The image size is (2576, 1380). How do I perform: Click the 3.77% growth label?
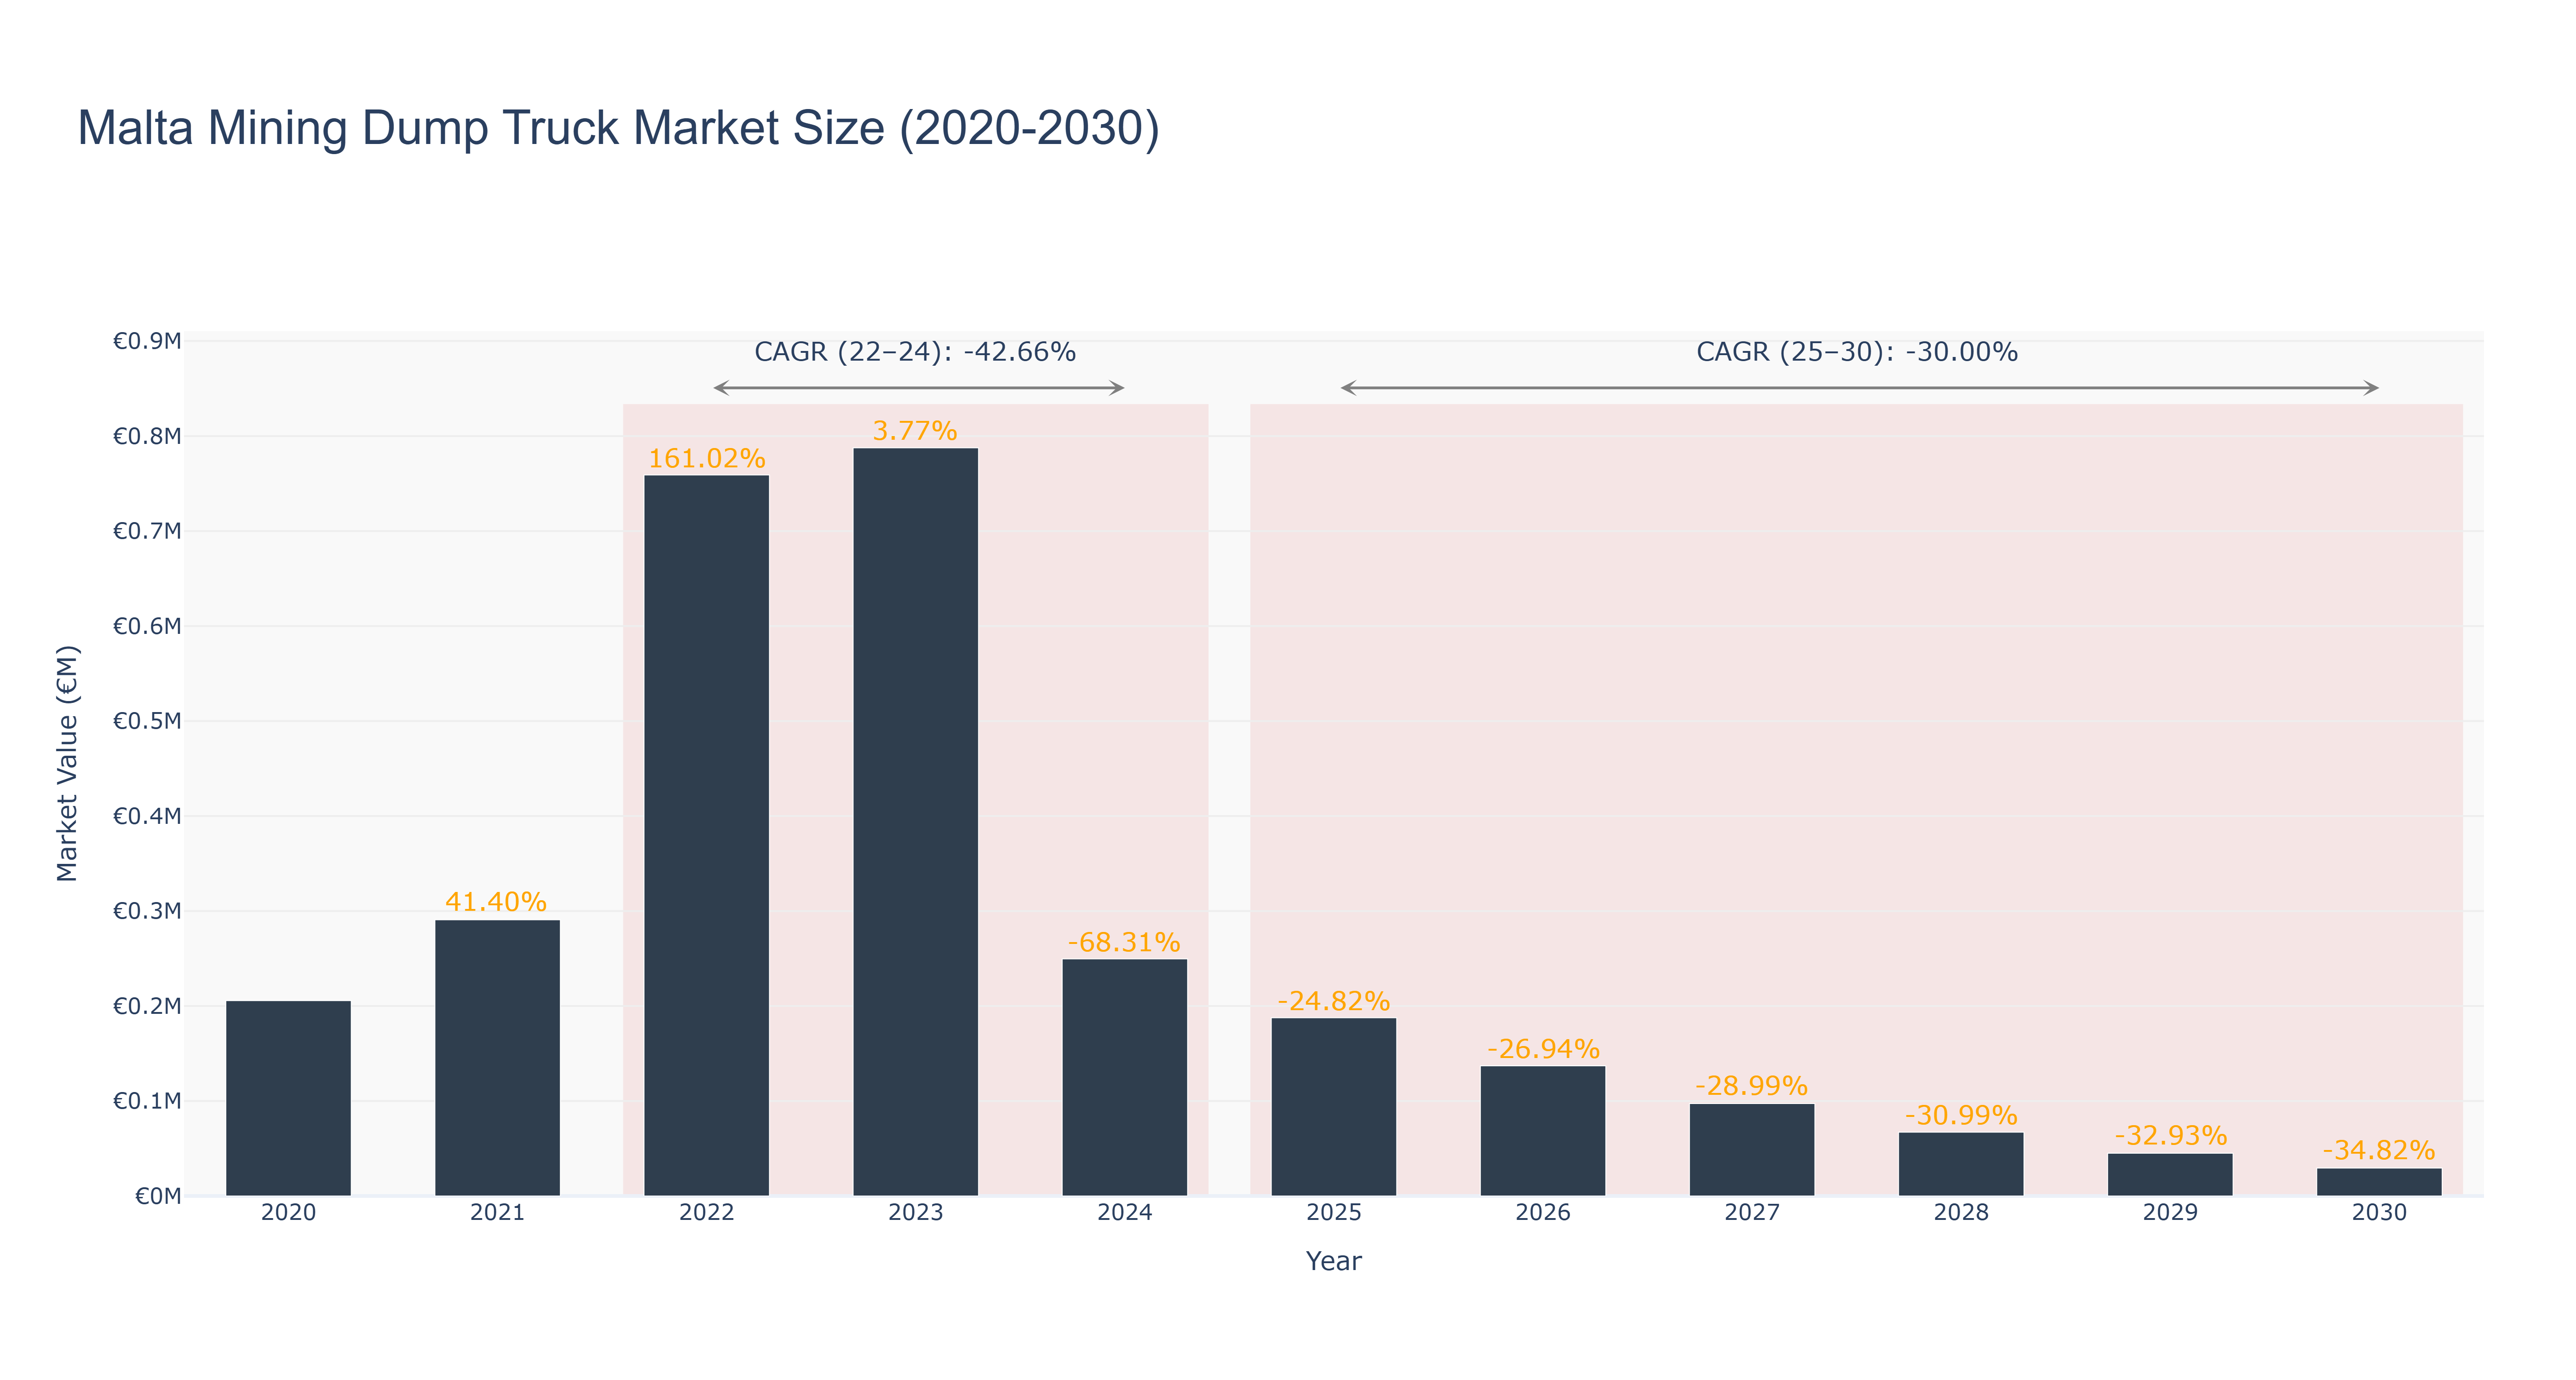(915, 431)
